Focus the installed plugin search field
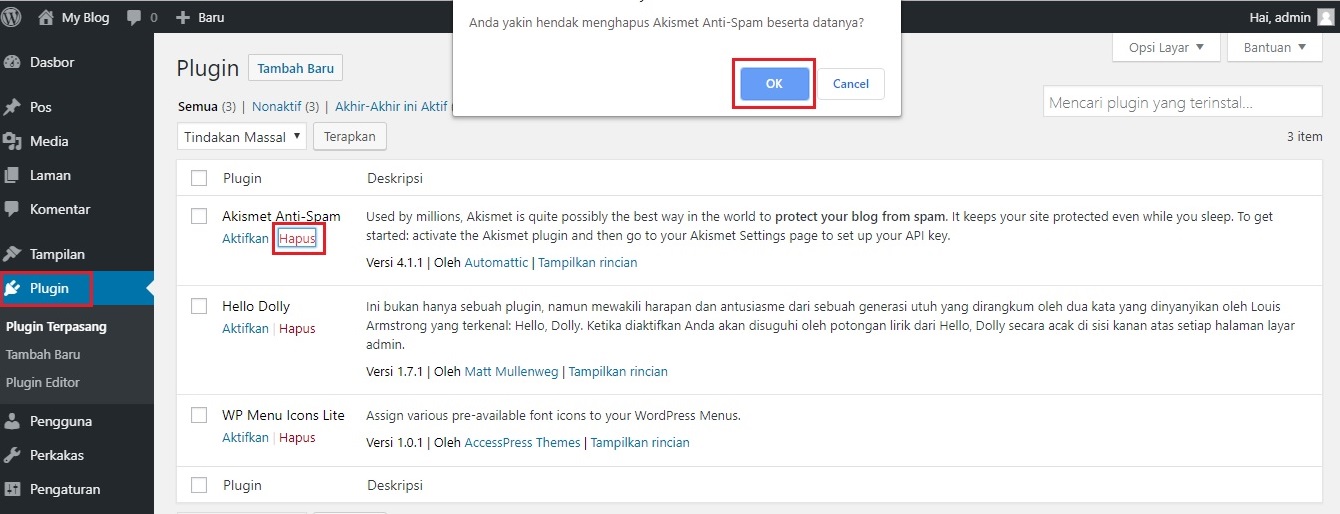The image size is (1340, 514). point(1183,102)
